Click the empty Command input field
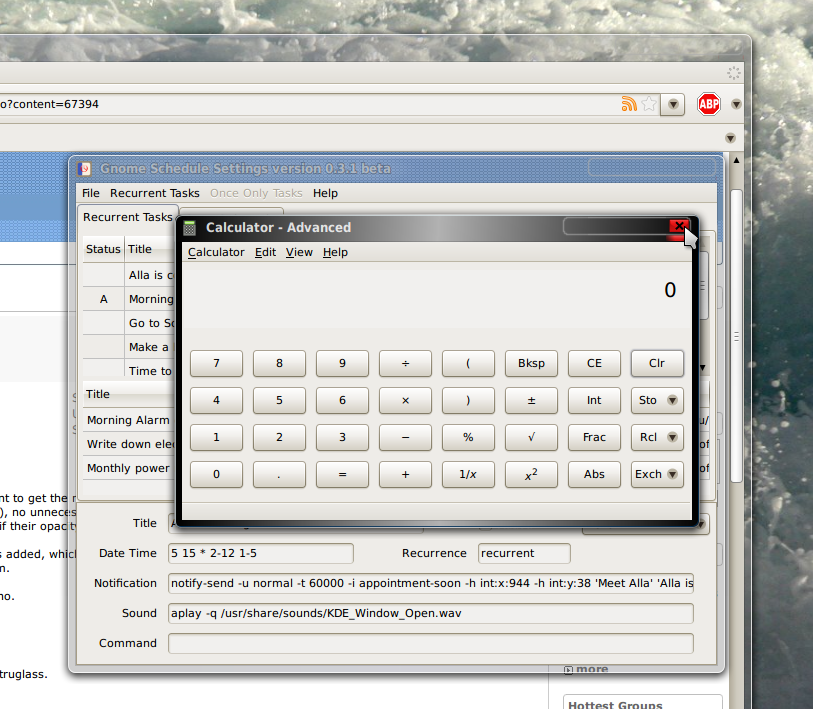Viewport: 813px width, 709px height. (x=431, y=644)
